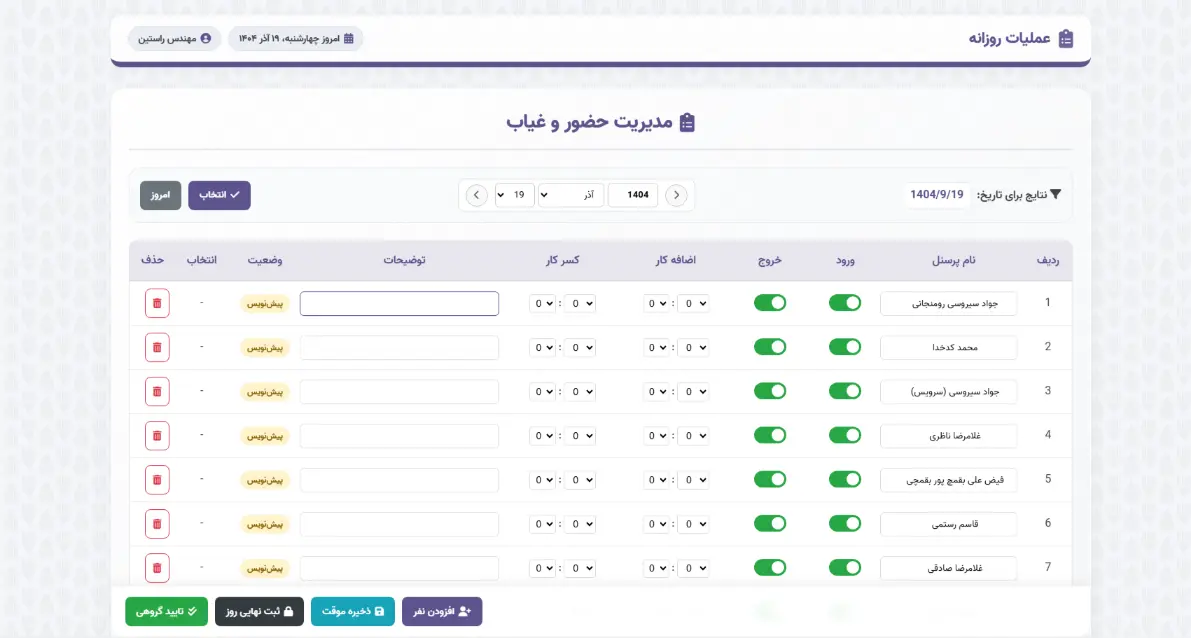1191x638 pixels.
Task: Disable the خروج switch for محمد کدخدا
Action: [x=770, y=347]
